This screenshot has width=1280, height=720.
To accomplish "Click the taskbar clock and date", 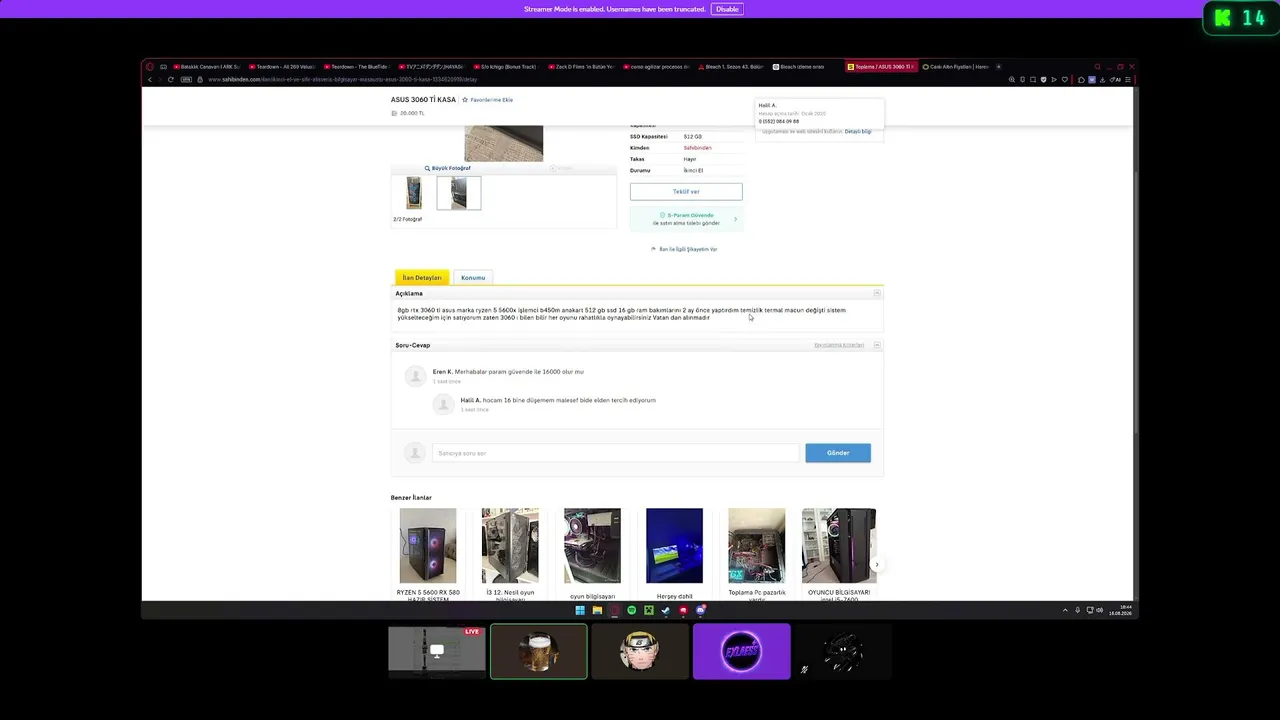I will point(1120,610).
